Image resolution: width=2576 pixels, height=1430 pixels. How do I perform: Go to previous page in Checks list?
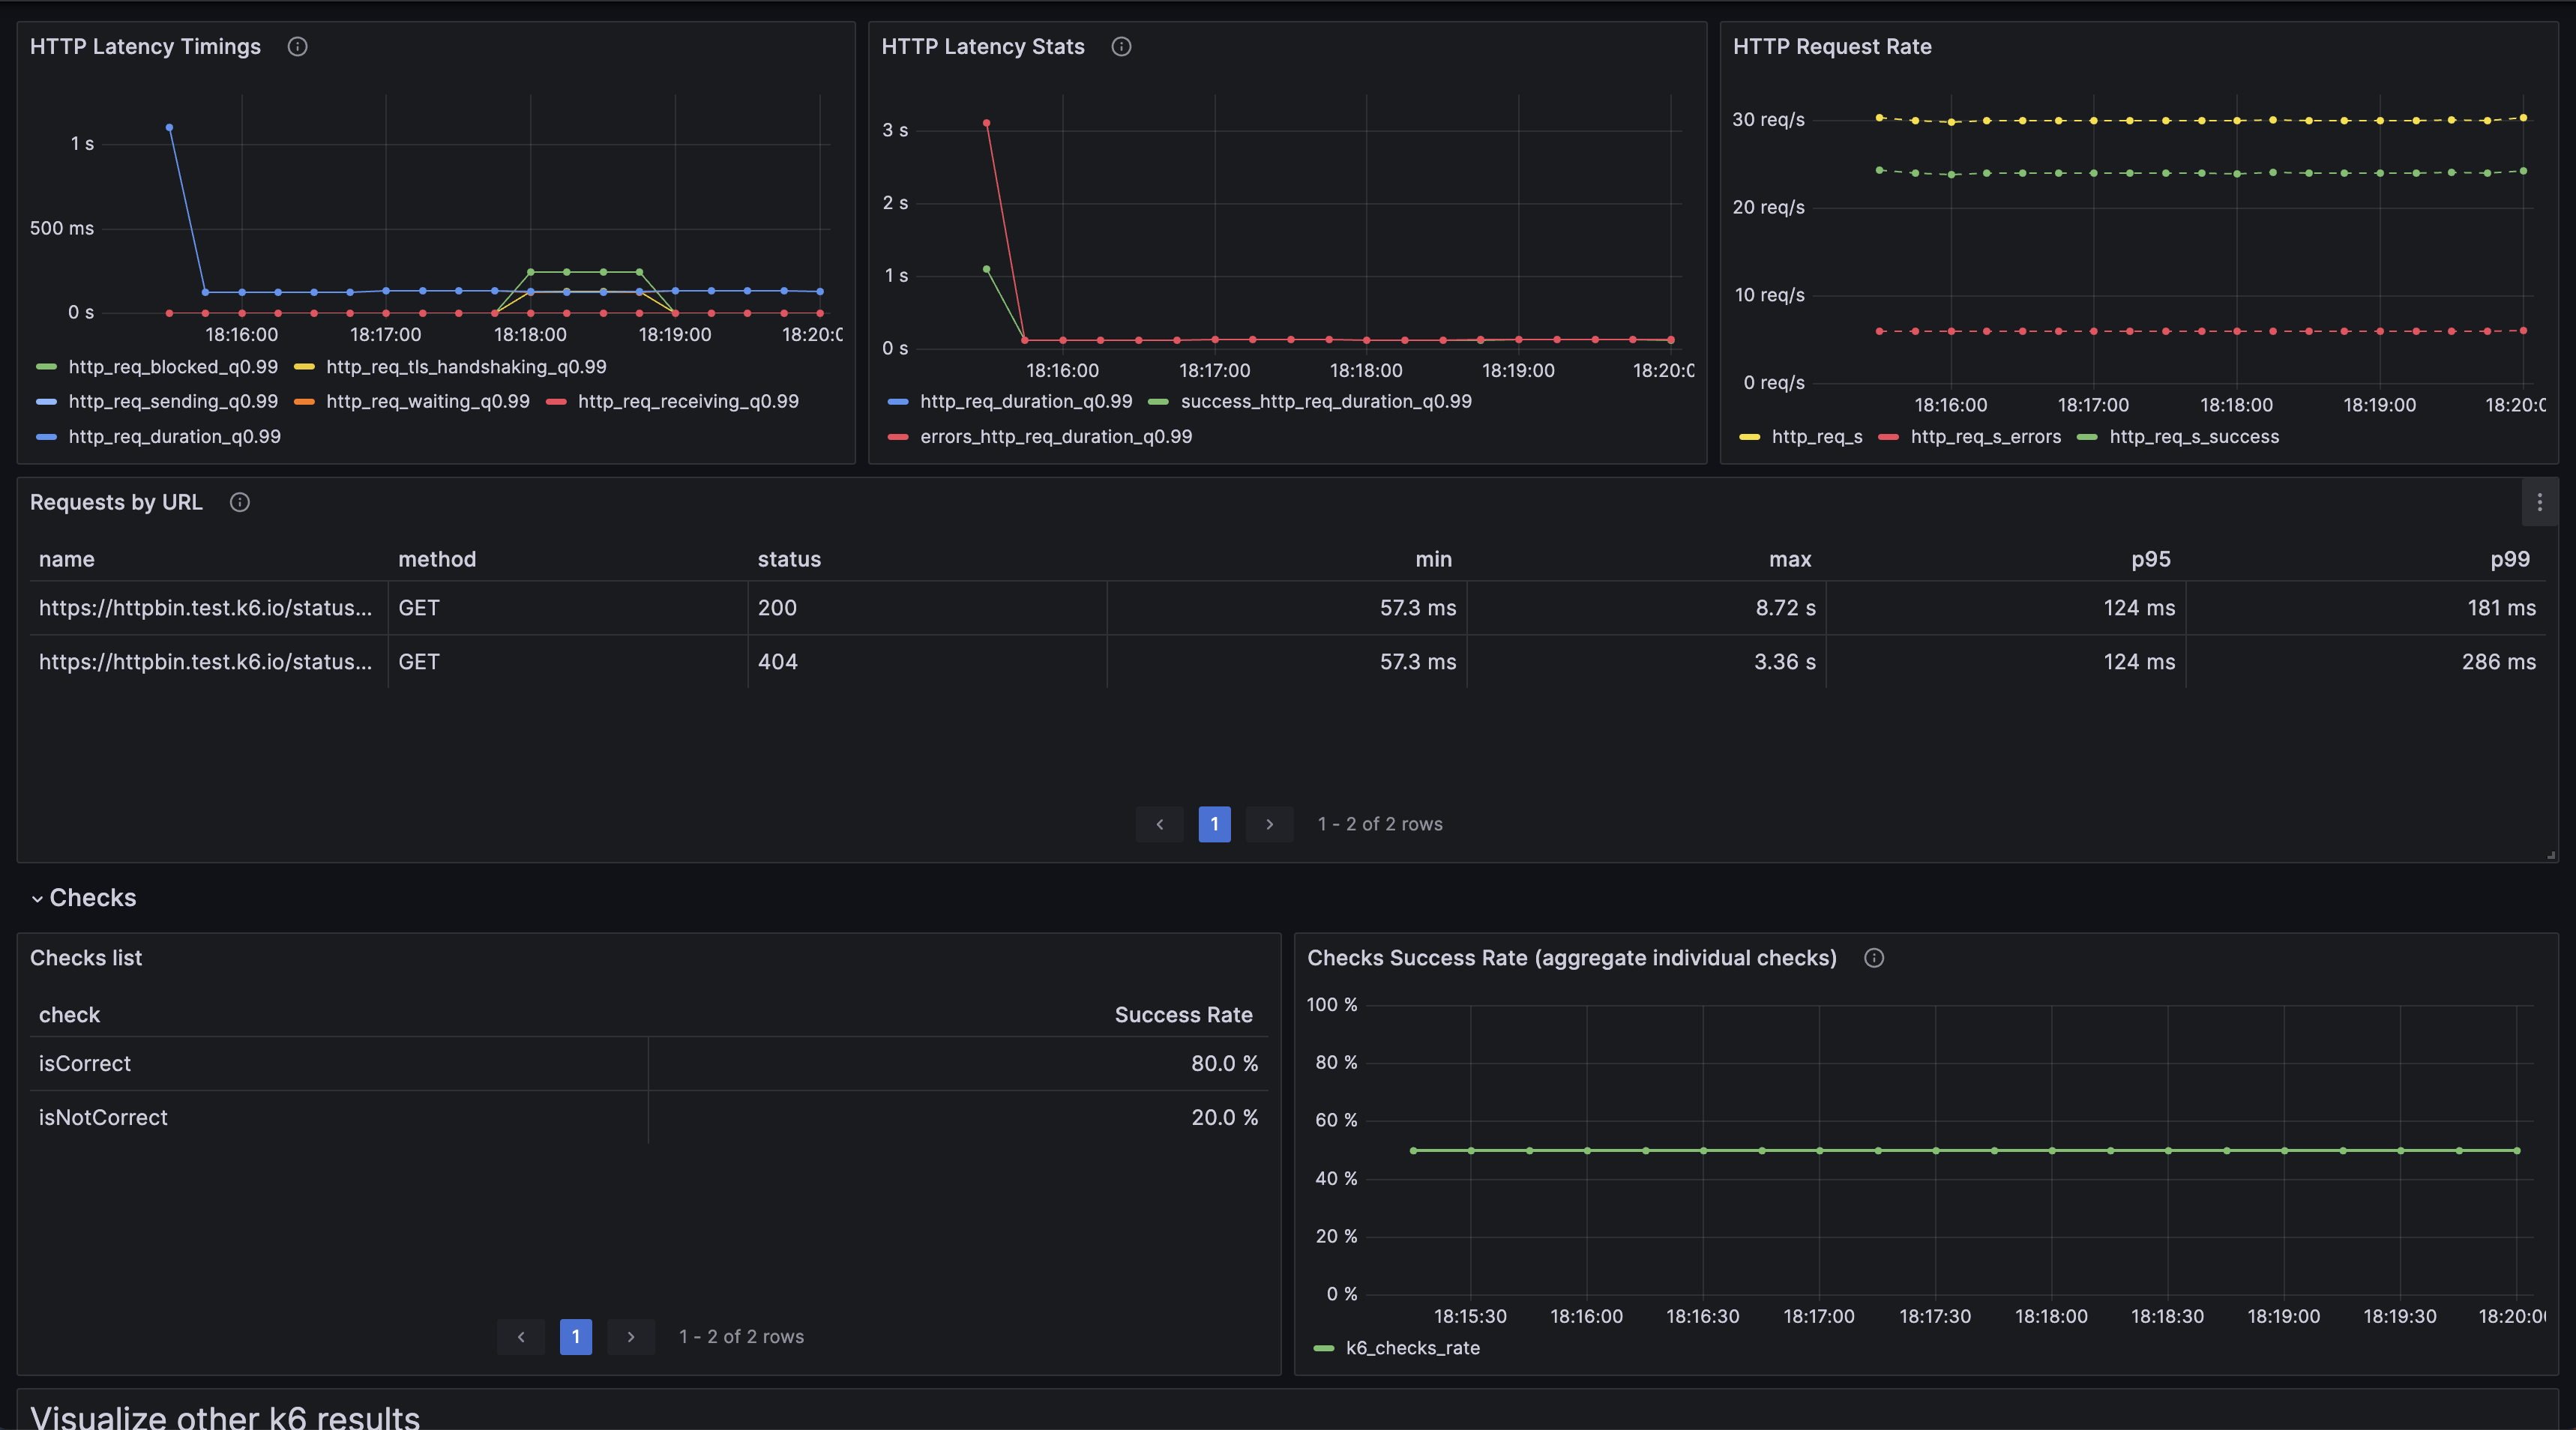tap(521, 1337)
